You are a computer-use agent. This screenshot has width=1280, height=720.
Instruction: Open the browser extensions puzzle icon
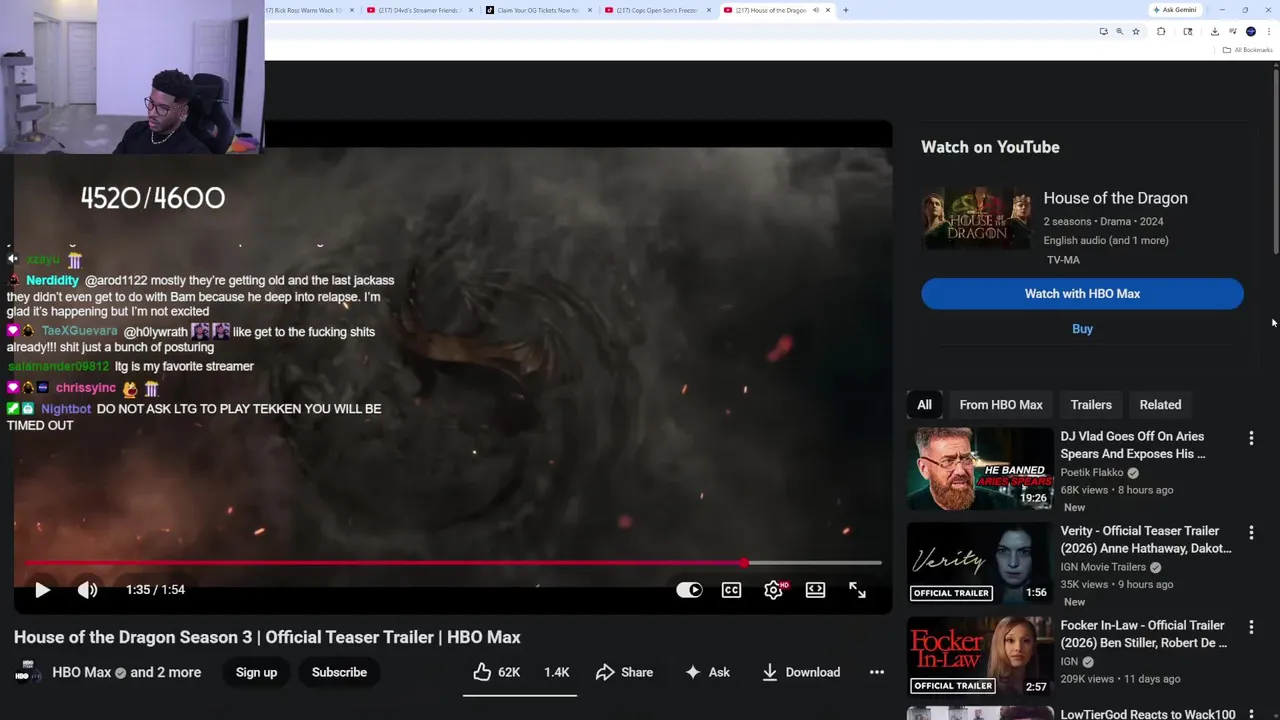(1161, 31)
